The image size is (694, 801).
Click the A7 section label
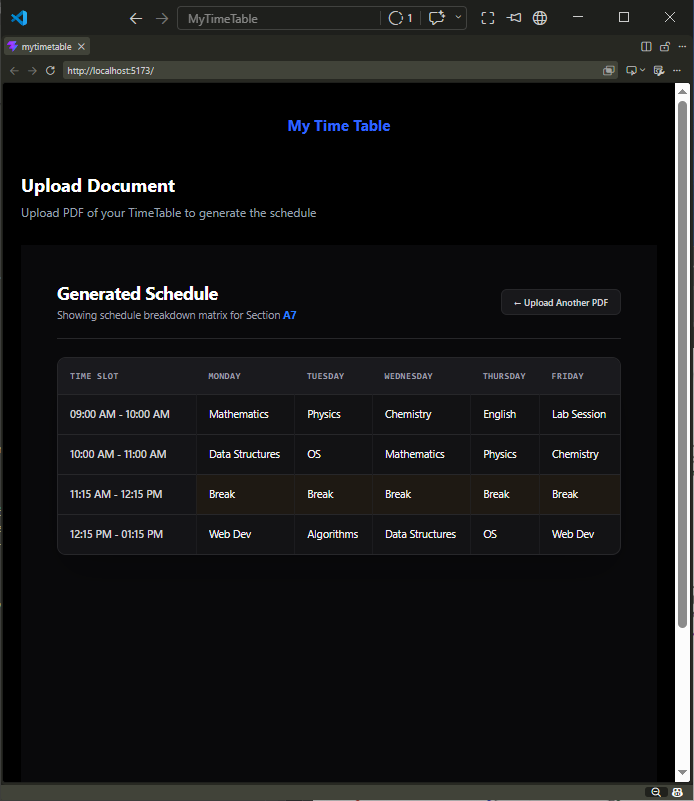coord(290,315)
